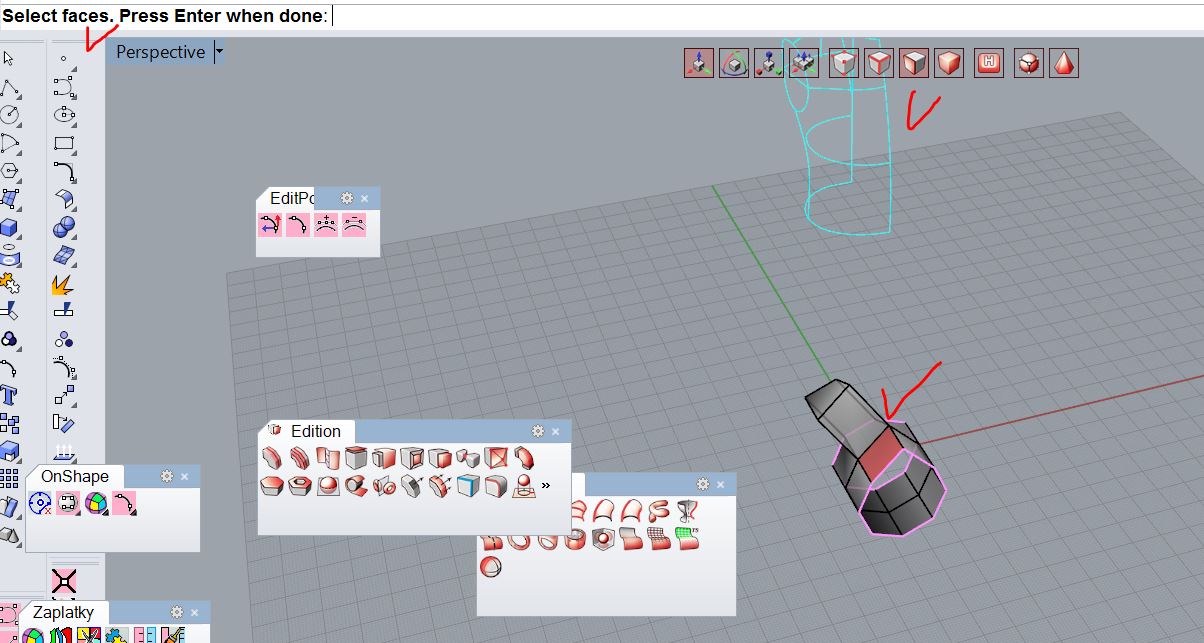Click the remove-knot minus icon in EditPo

tap(354, 225)
